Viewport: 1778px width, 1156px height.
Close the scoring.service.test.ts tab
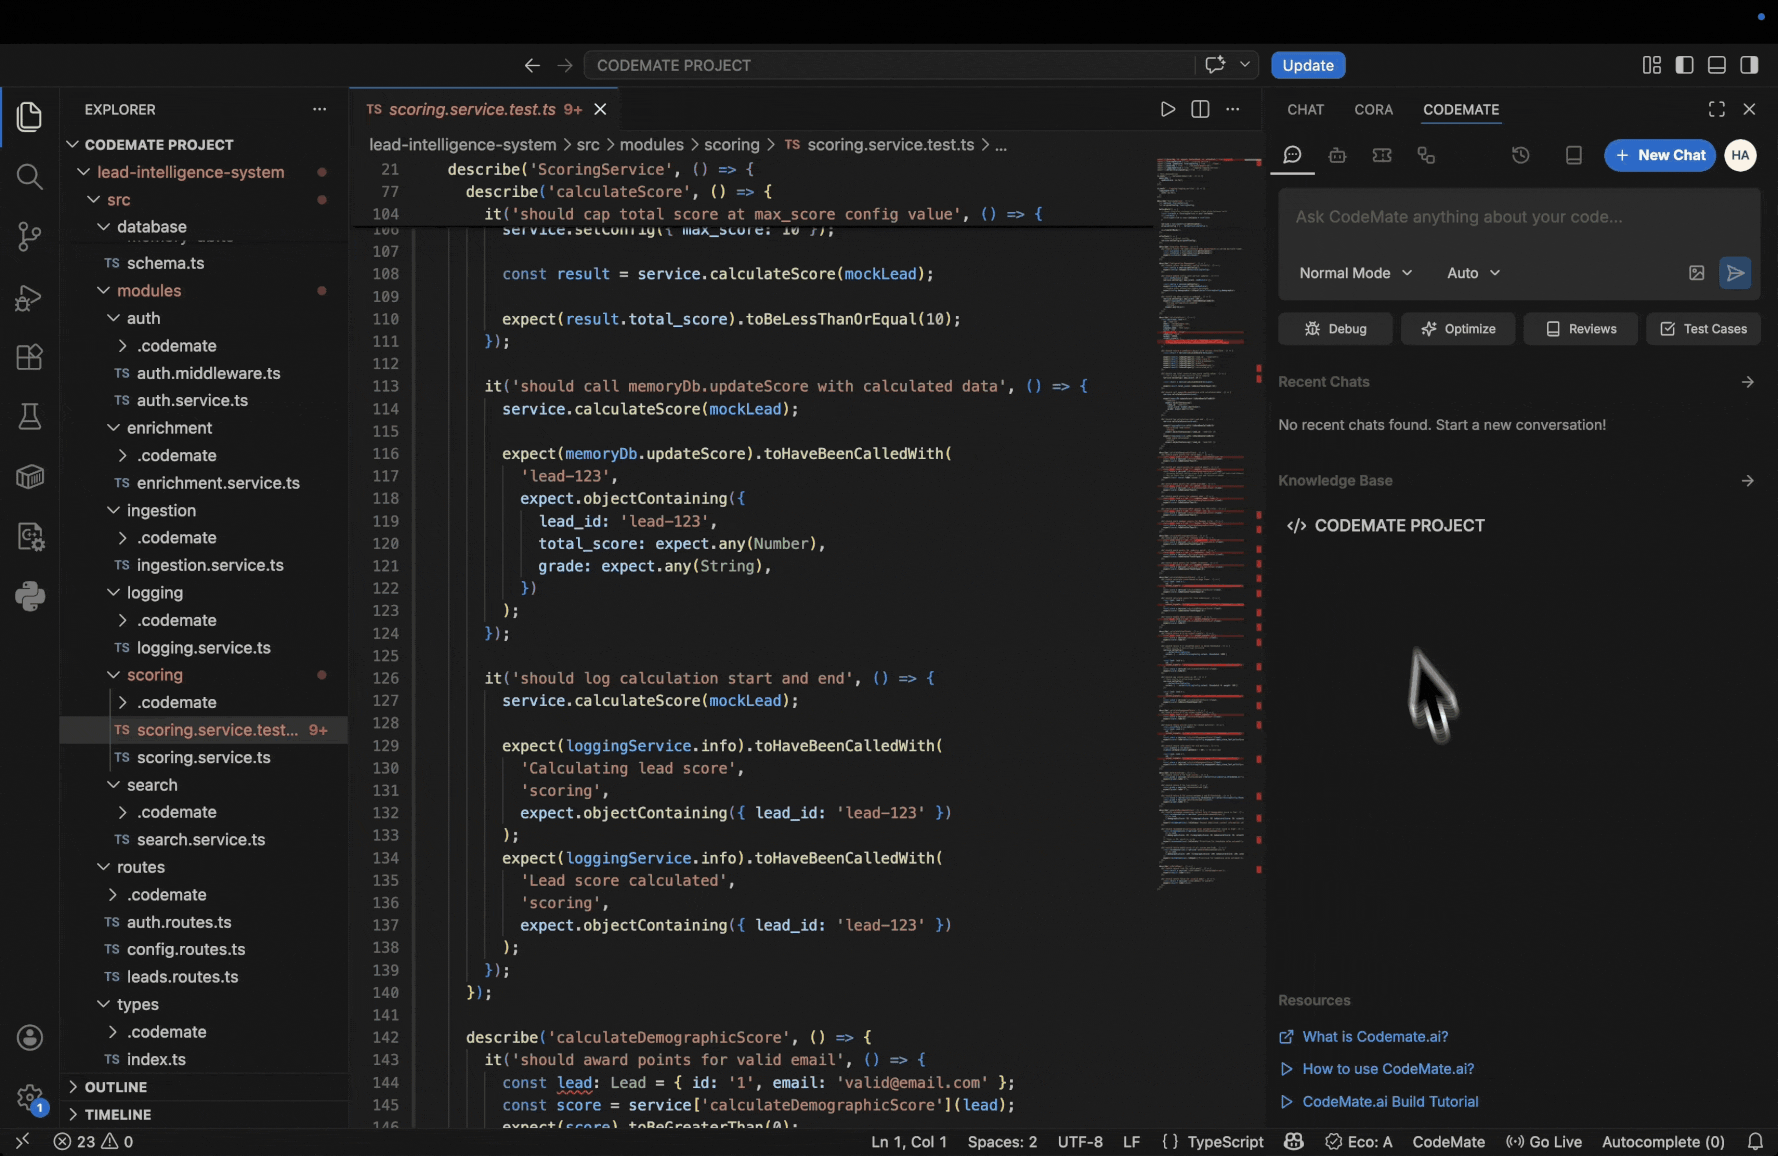(x=600, y=109)
